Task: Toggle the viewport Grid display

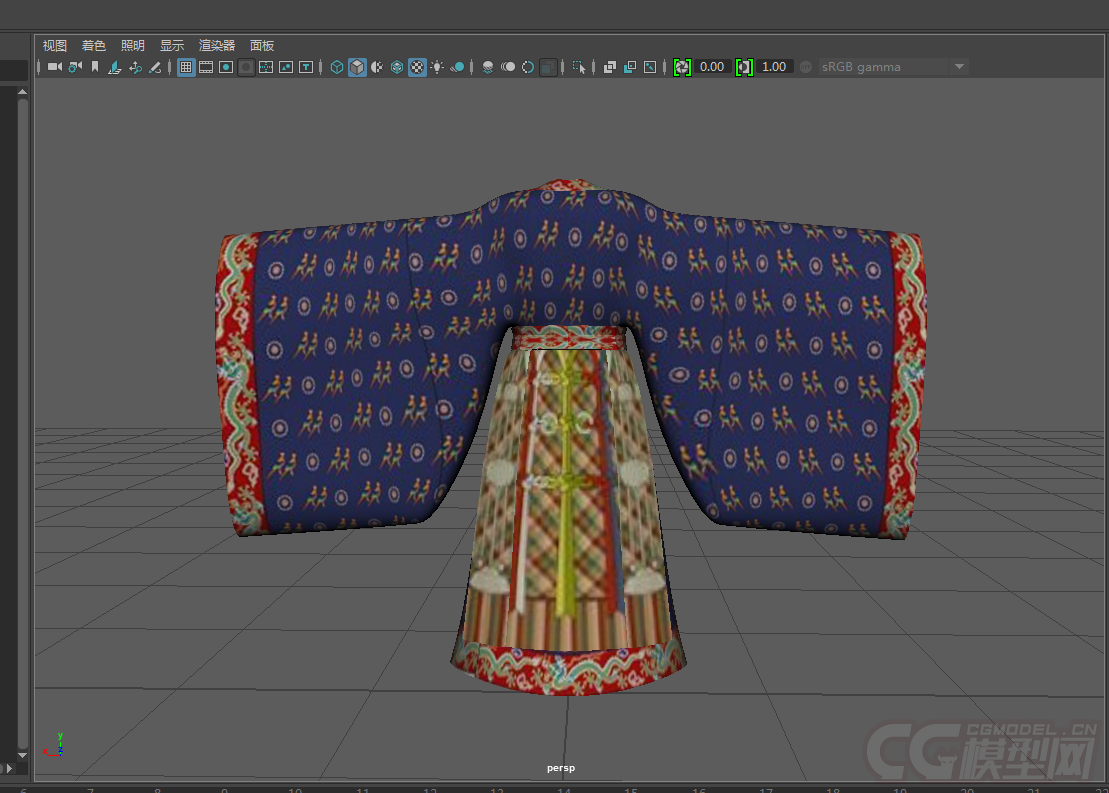Action: [185, 67]
